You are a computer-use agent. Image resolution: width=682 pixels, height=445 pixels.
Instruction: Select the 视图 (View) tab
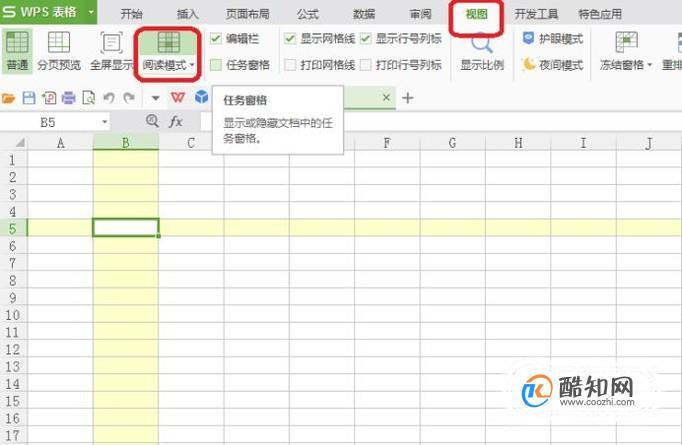476,14
